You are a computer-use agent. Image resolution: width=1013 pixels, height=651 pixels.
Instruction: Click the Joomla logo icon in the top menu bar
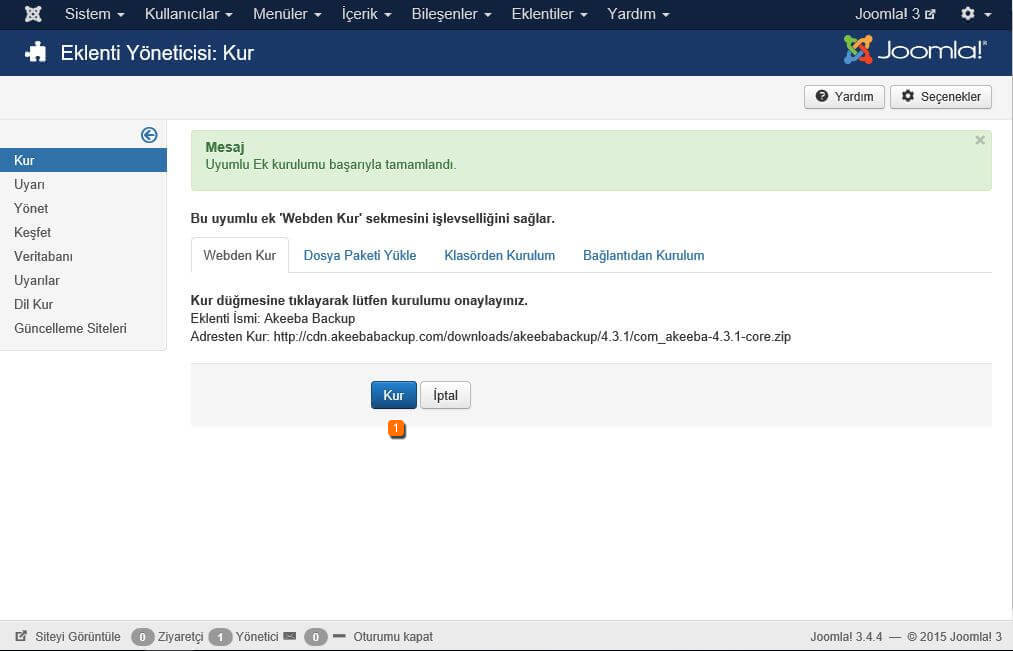click(33, 14)
